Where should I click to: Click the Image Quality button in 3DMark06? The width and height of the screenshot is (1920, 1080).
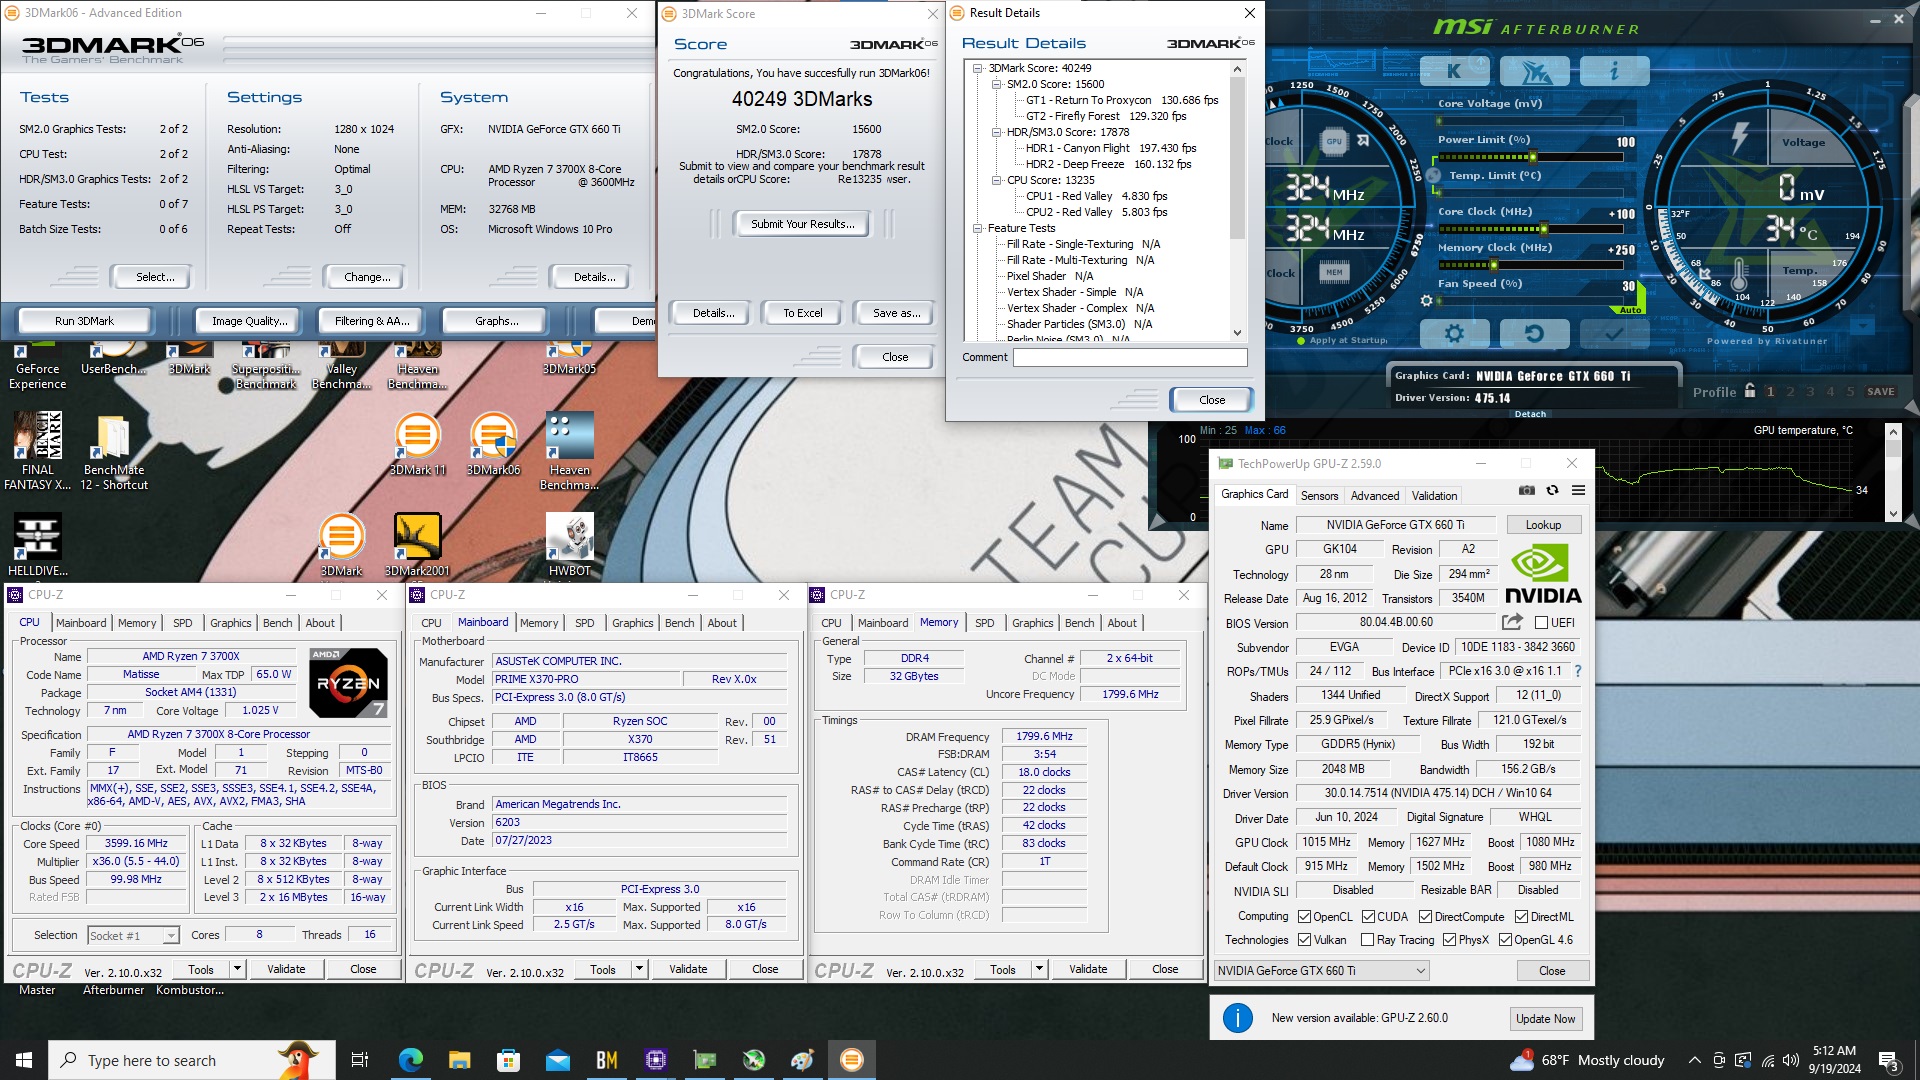249,321
